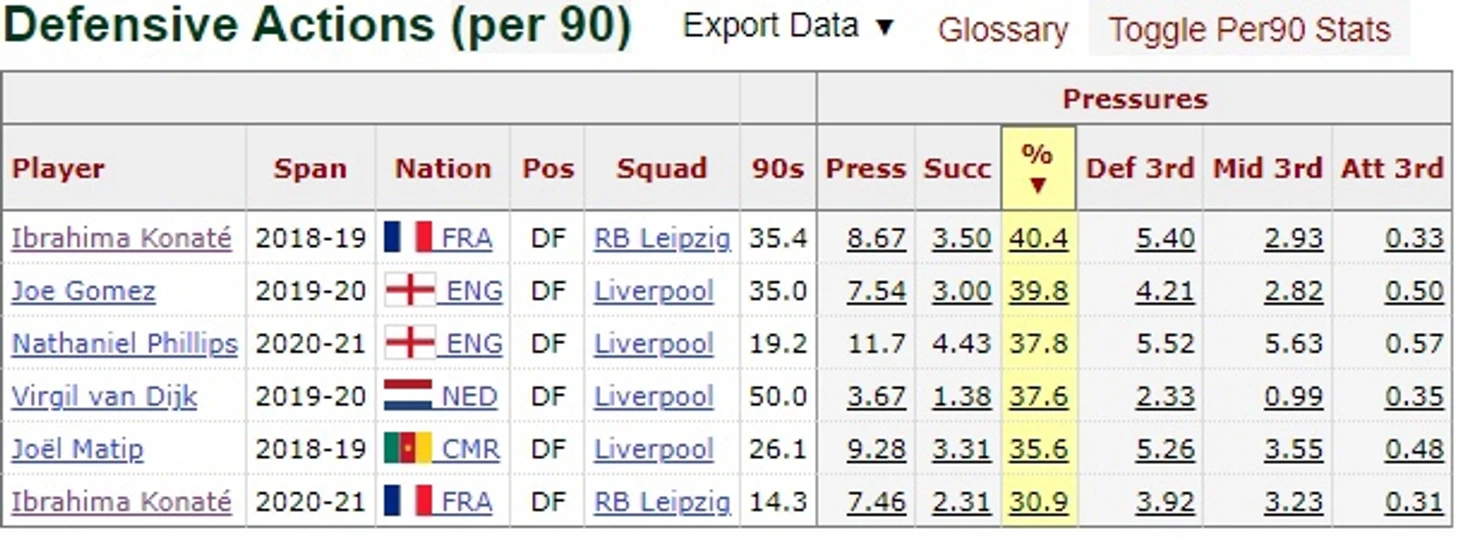This screenshot has width=1460, height=554.
Task: Open RB Leipzig squad link in first row
Action: point(662,238)
